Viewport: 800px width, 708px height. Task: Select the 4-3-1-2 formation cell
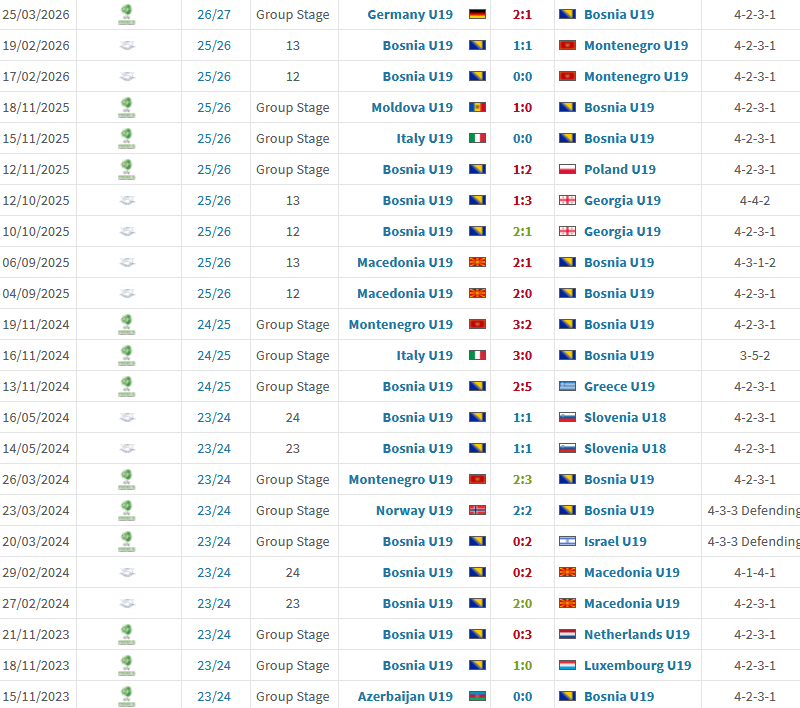[755, 263]
